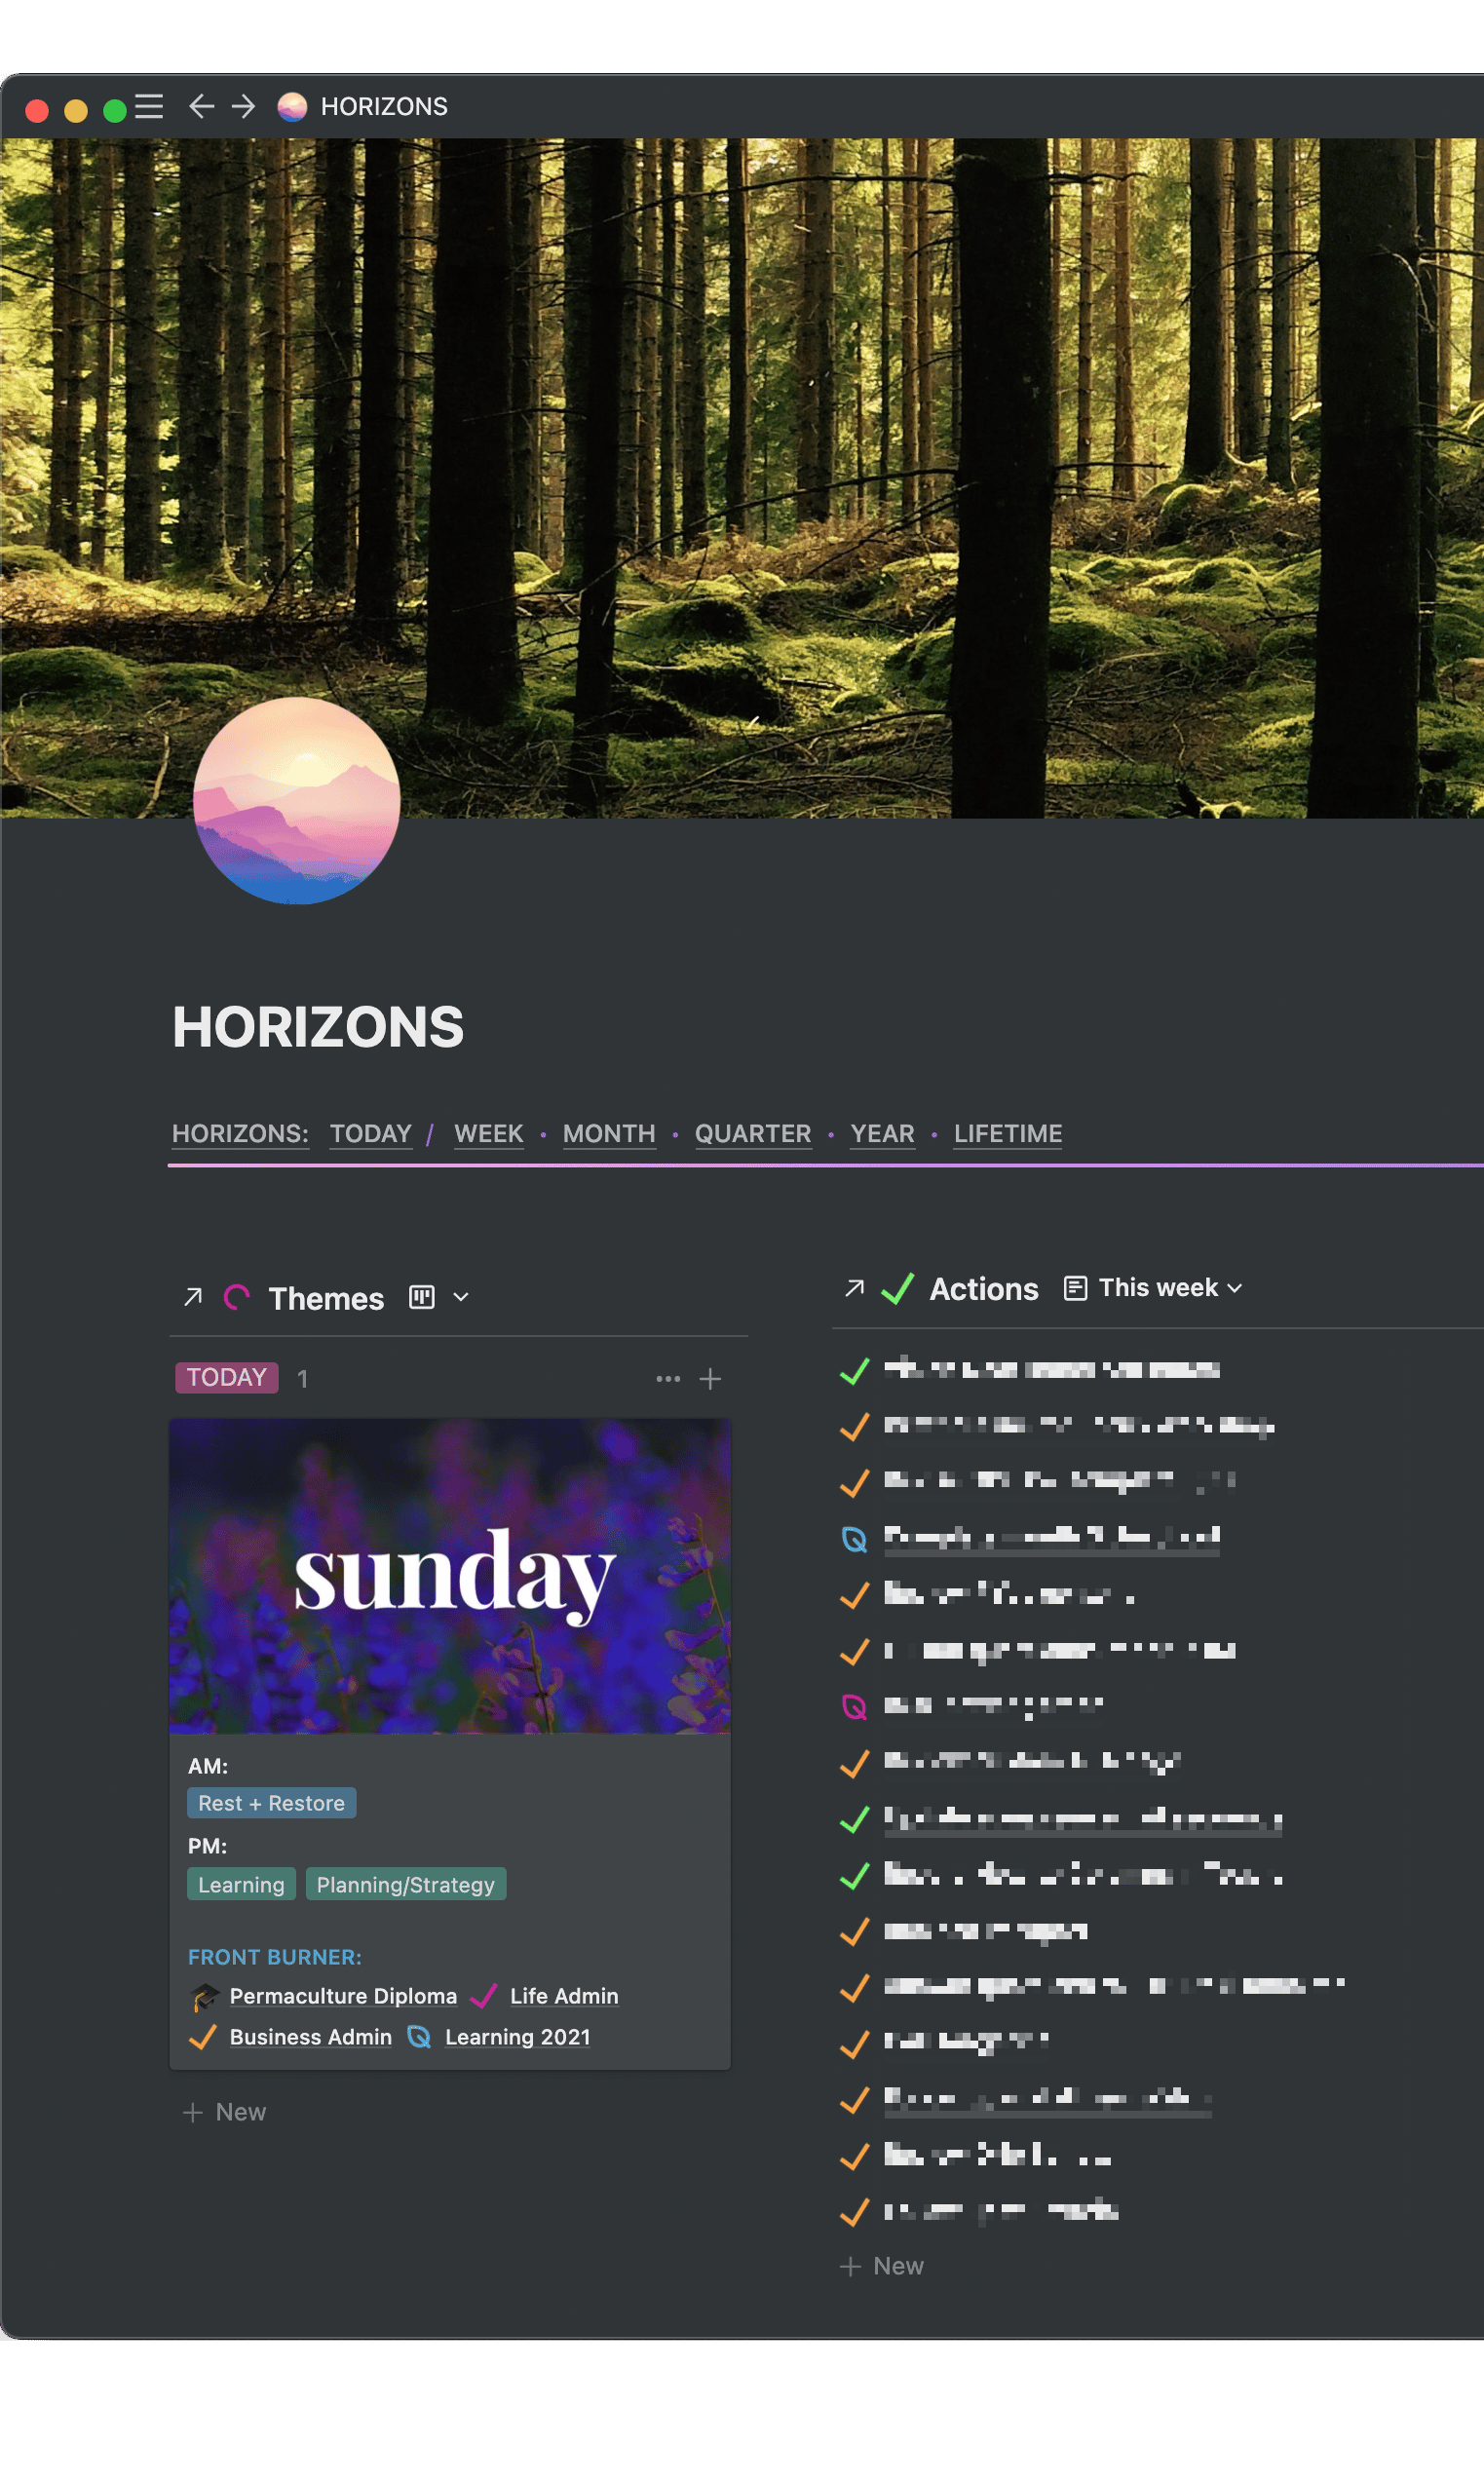Open Actions database via diagonal arrow
Screen dimensions: 1484x2483
tap(854, 1288)
